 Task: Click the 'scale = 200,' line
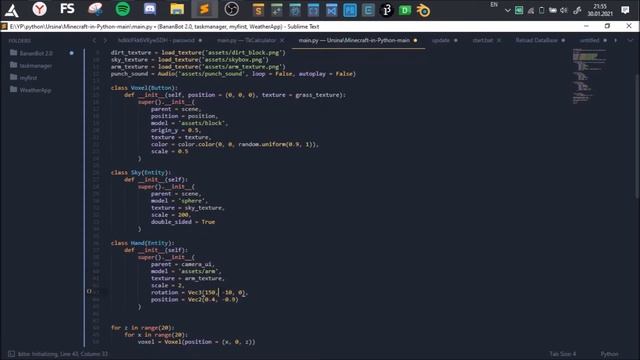click(x=171, y=215)
